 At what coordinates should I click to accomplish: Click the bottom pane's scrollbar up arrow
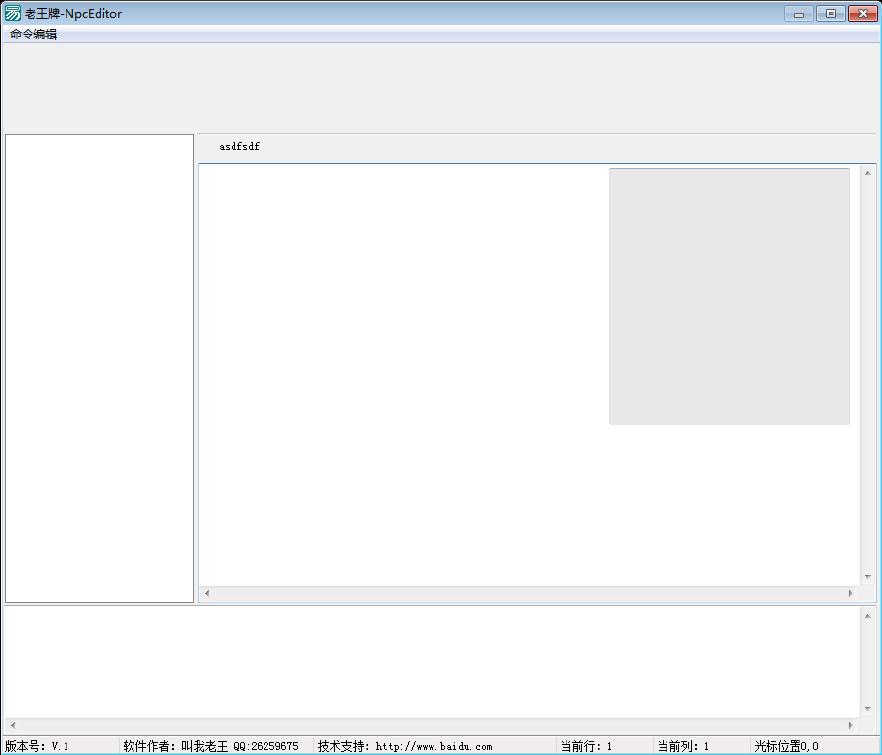coord(867,616)
